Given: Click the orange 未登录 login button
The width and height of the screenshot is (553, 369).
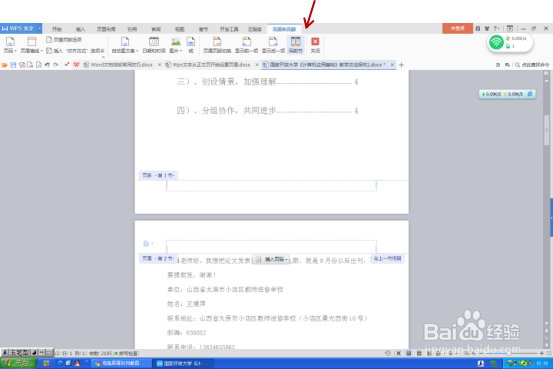Looking at the screenshot, I should (457, 29).
